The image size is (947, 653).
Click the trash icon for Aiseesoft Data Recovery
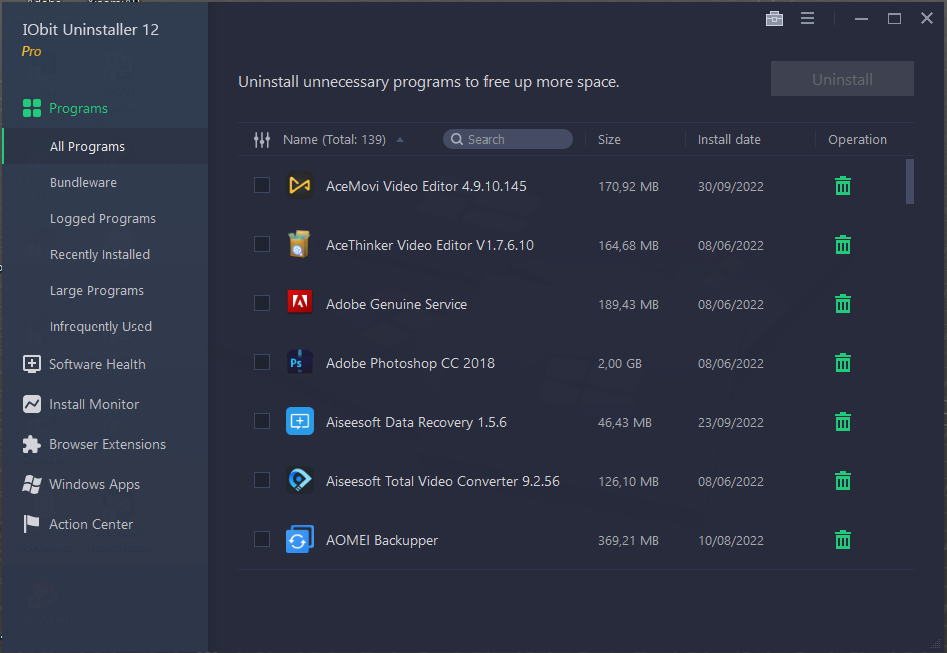pyautogui.click(x=843, y=422)
